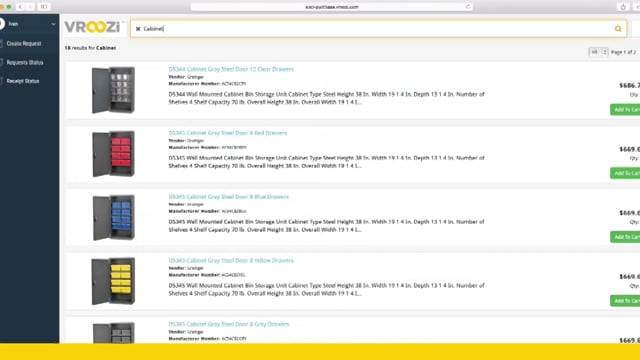640x360 pixels.
Task: Click the user avatar icon in sidebar
Action: pos(2,24)
